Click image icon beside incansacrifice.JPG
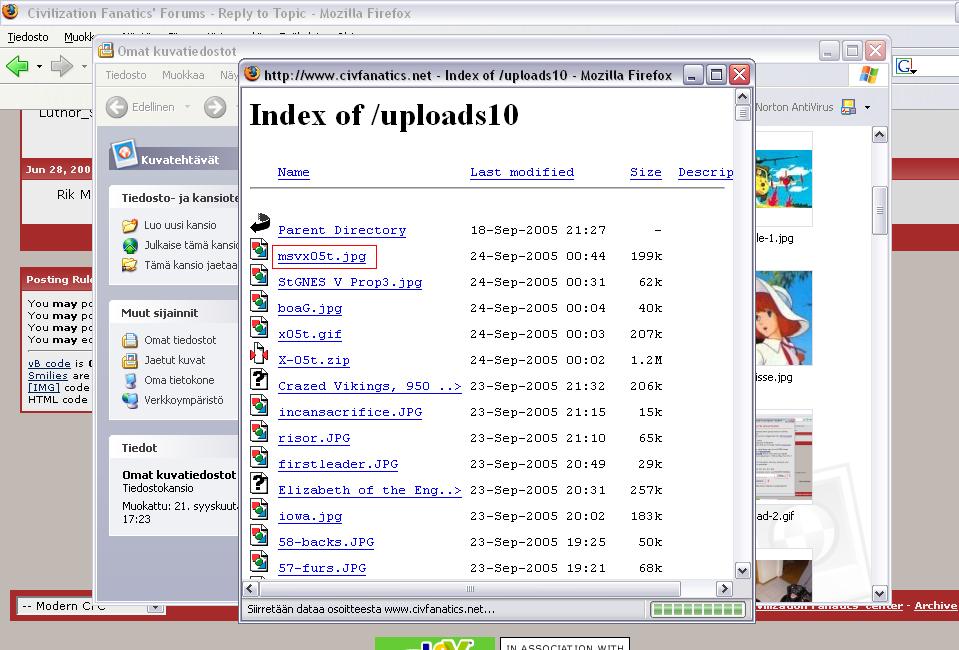 pyautogui.click(x=259, y=405)
